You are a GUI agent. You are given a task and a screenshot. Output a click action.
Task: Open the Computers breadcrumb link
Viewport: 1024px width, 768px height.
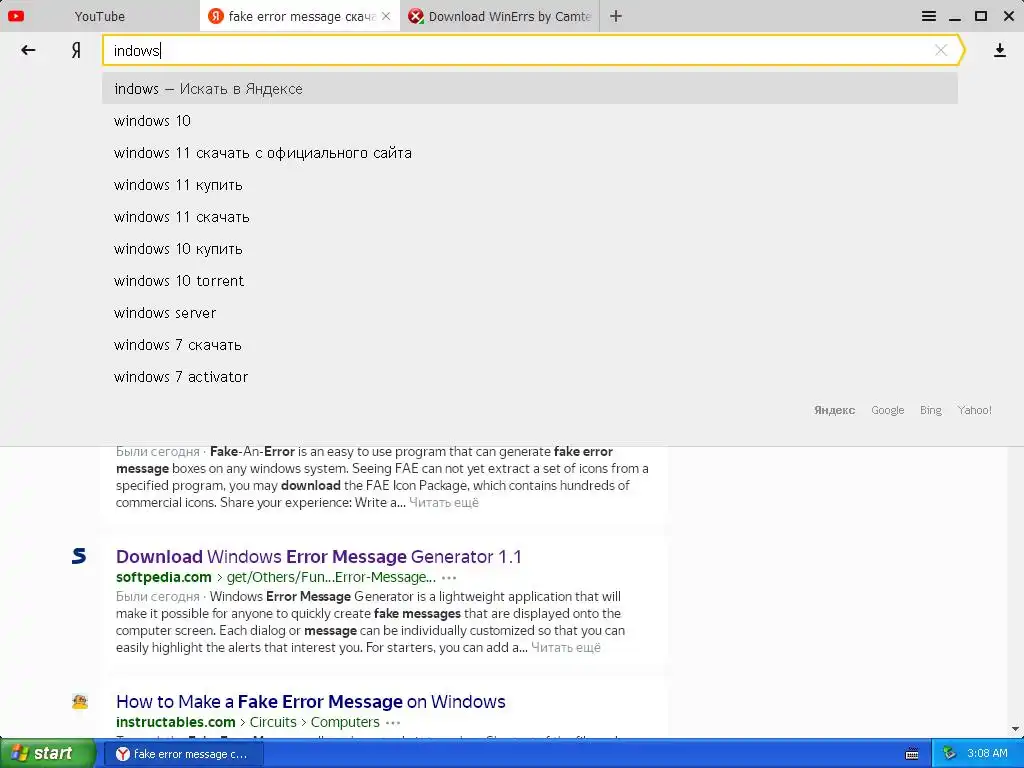[345, 722]
